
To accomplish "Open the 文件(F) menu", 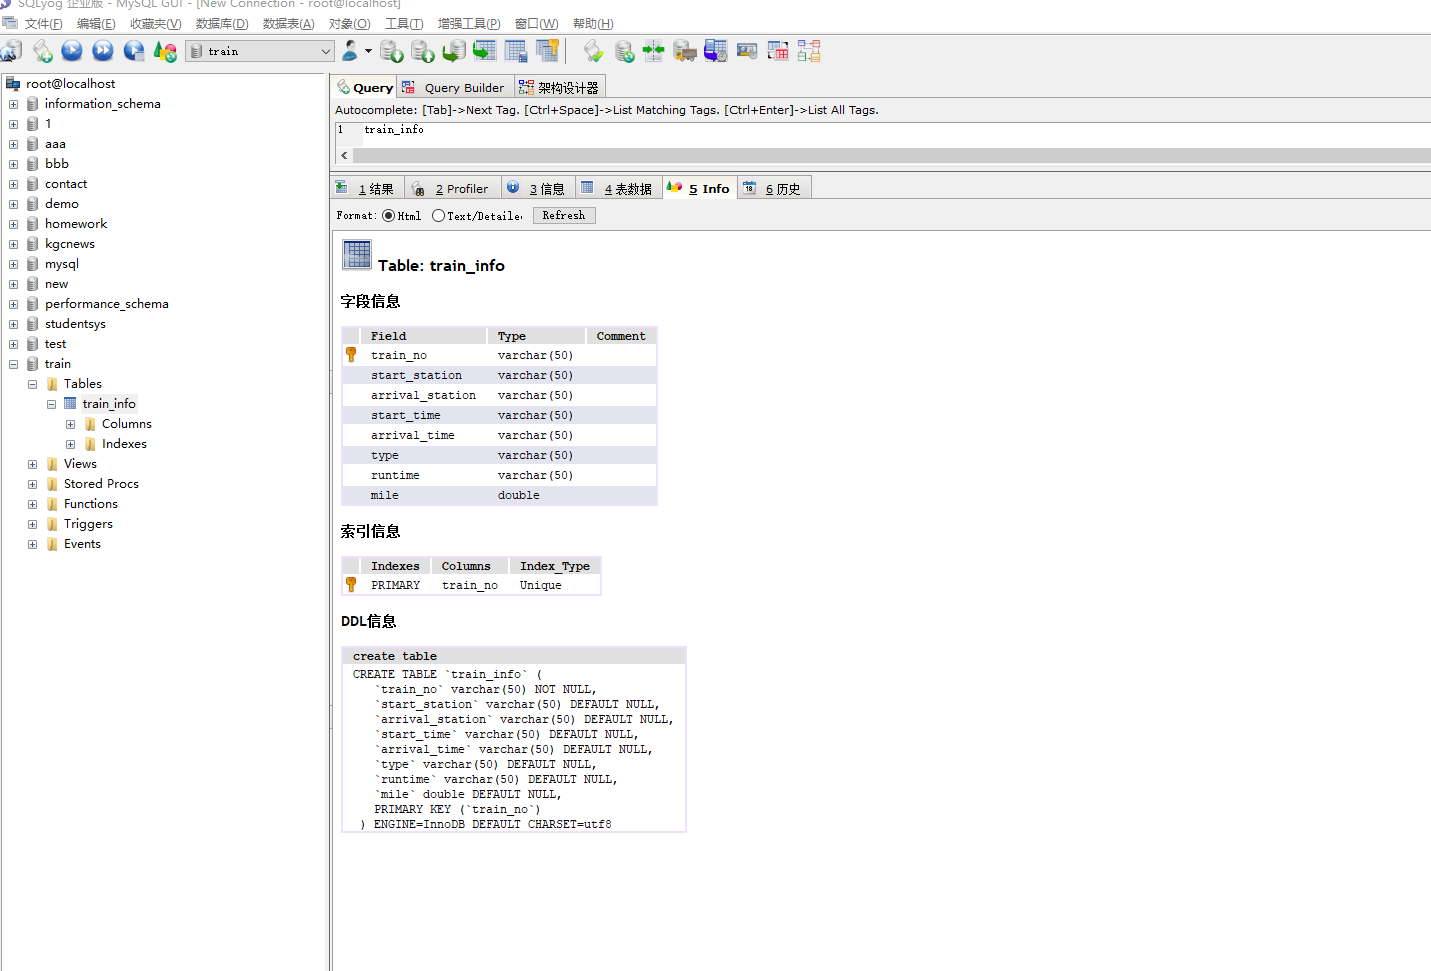I will (43, 24).
